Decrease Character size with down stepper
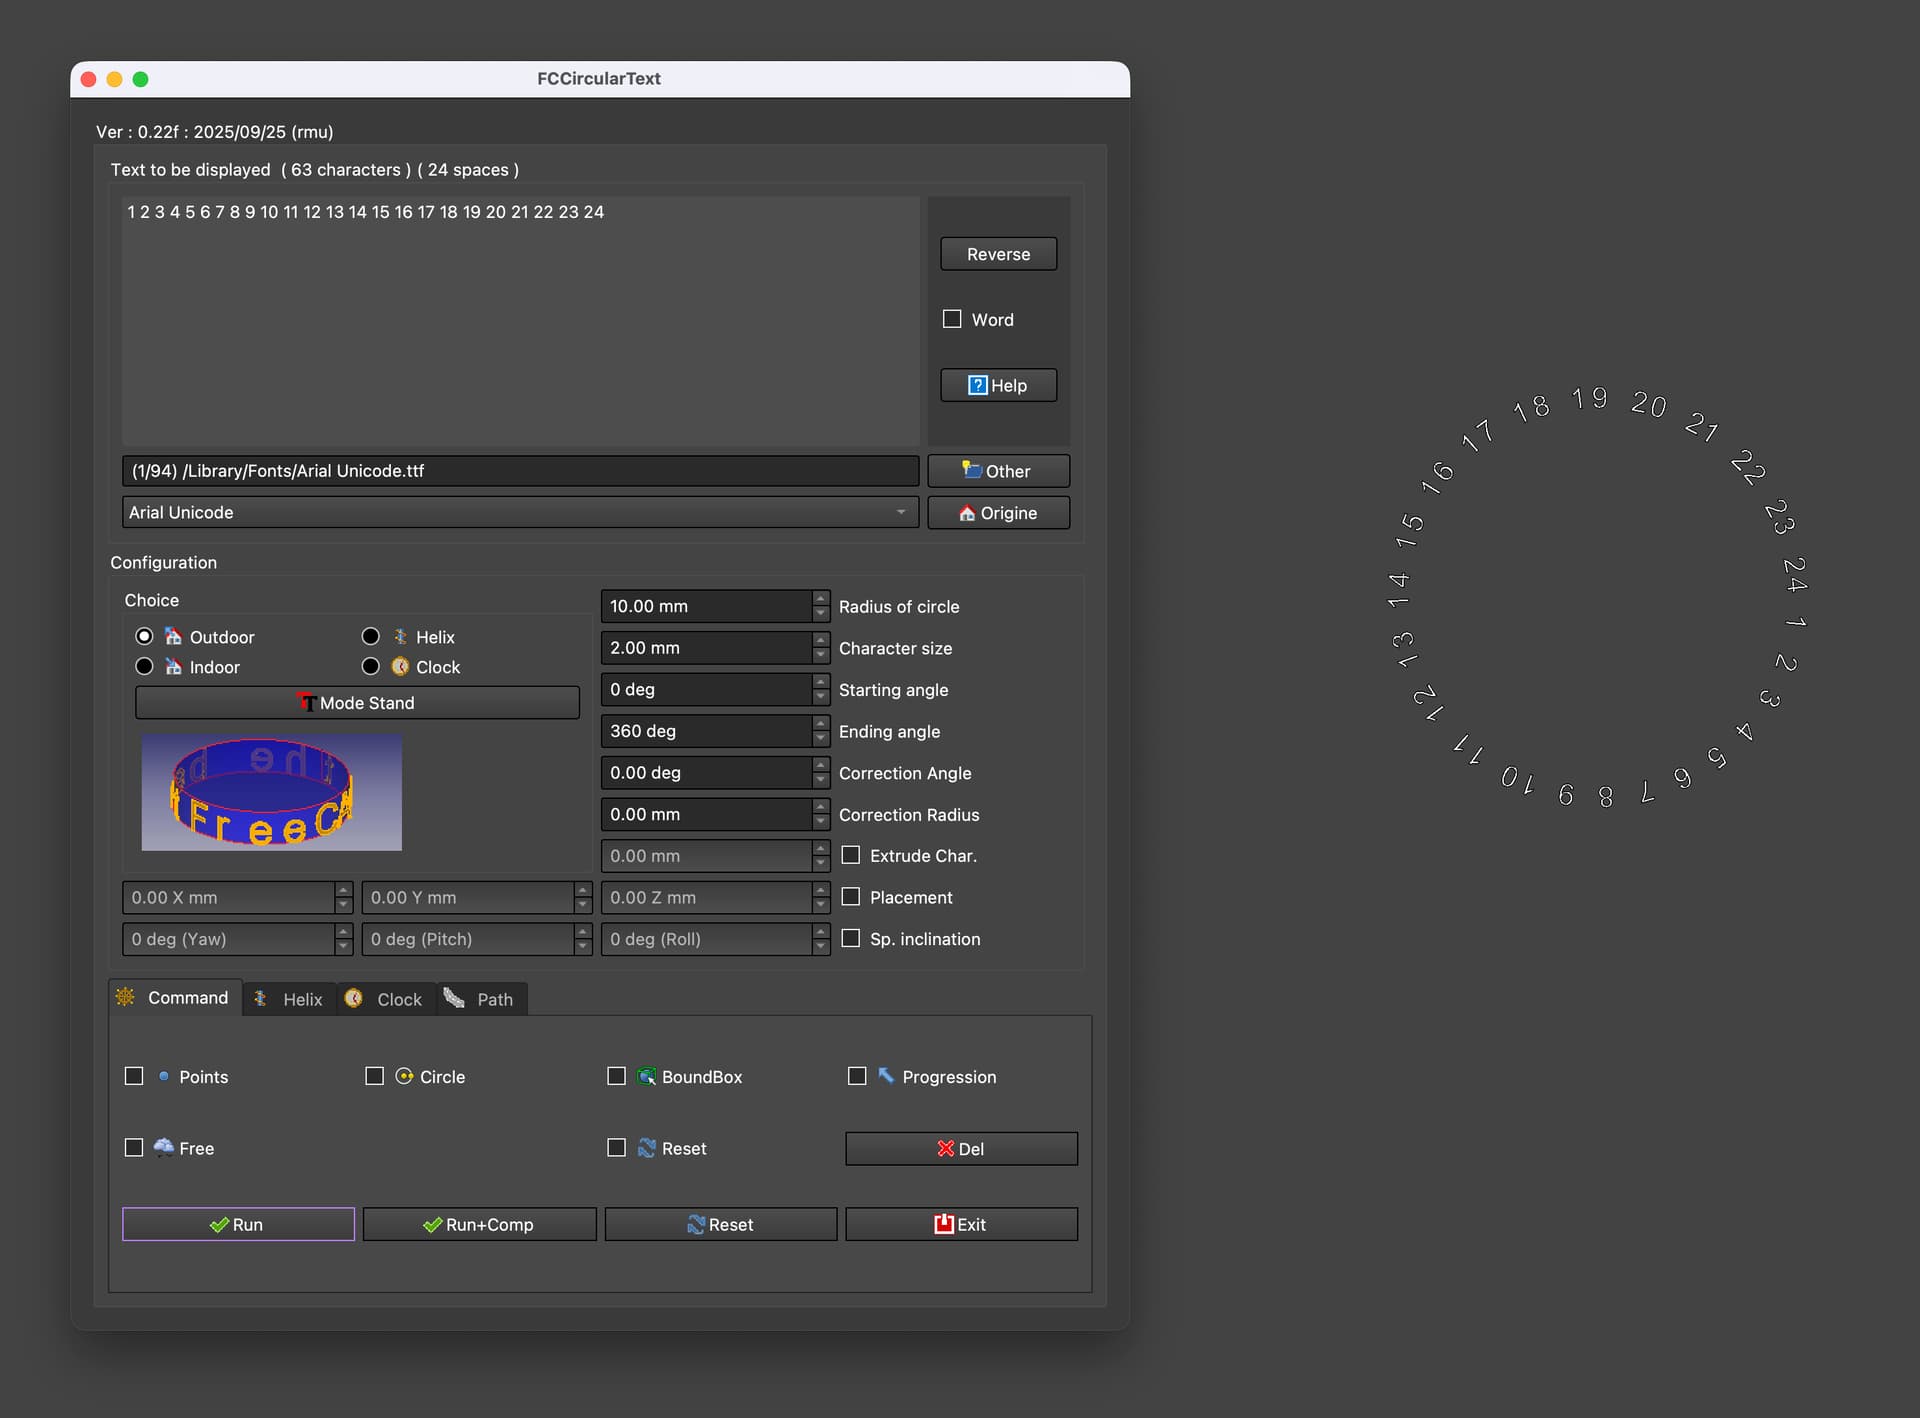Viewport: 1920px width, 1418px height. (821, 655)
